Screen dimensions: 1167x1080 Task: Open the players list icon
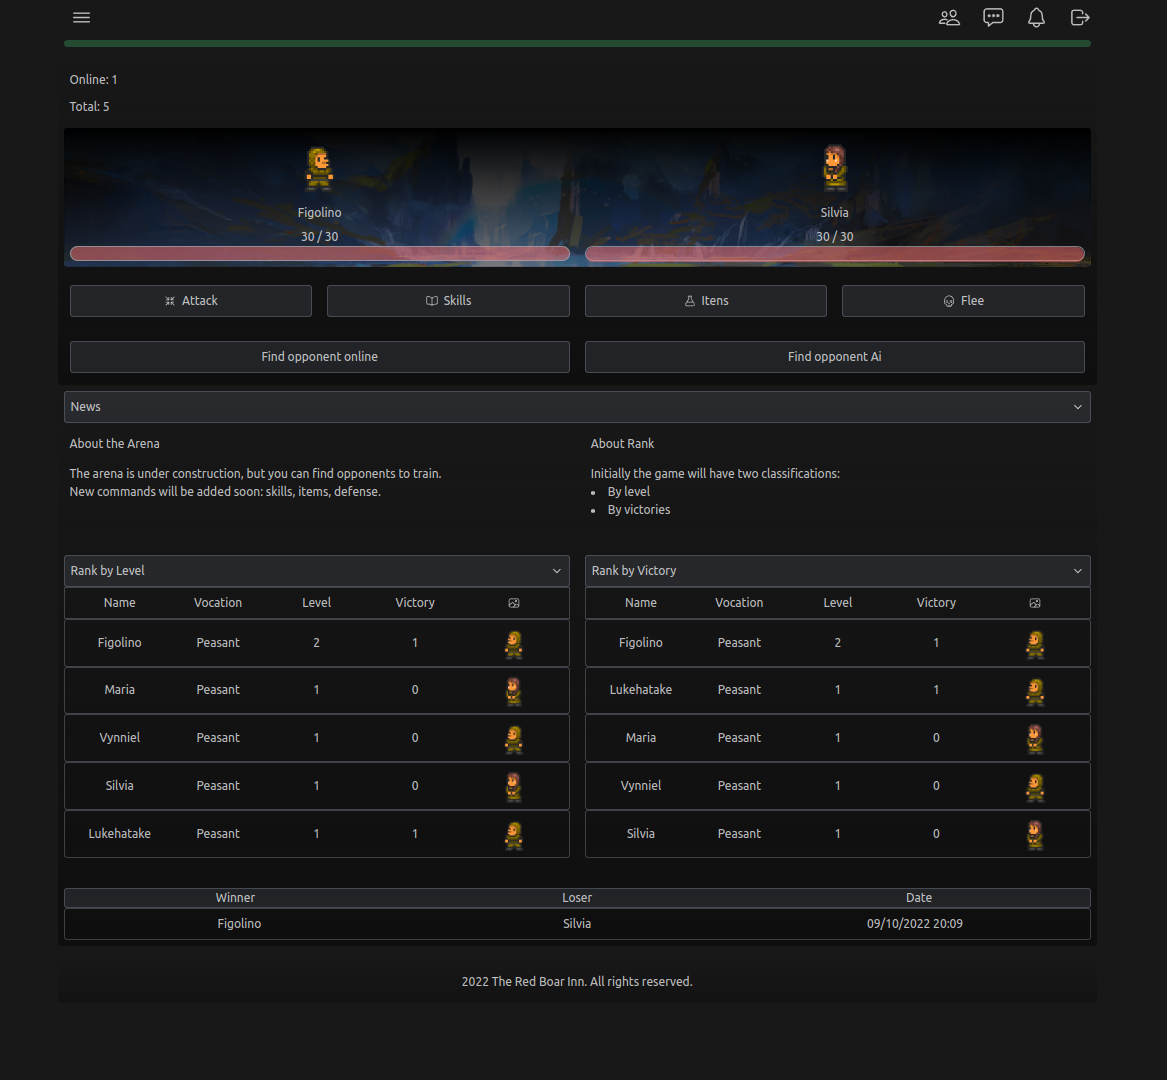[948, 17]
